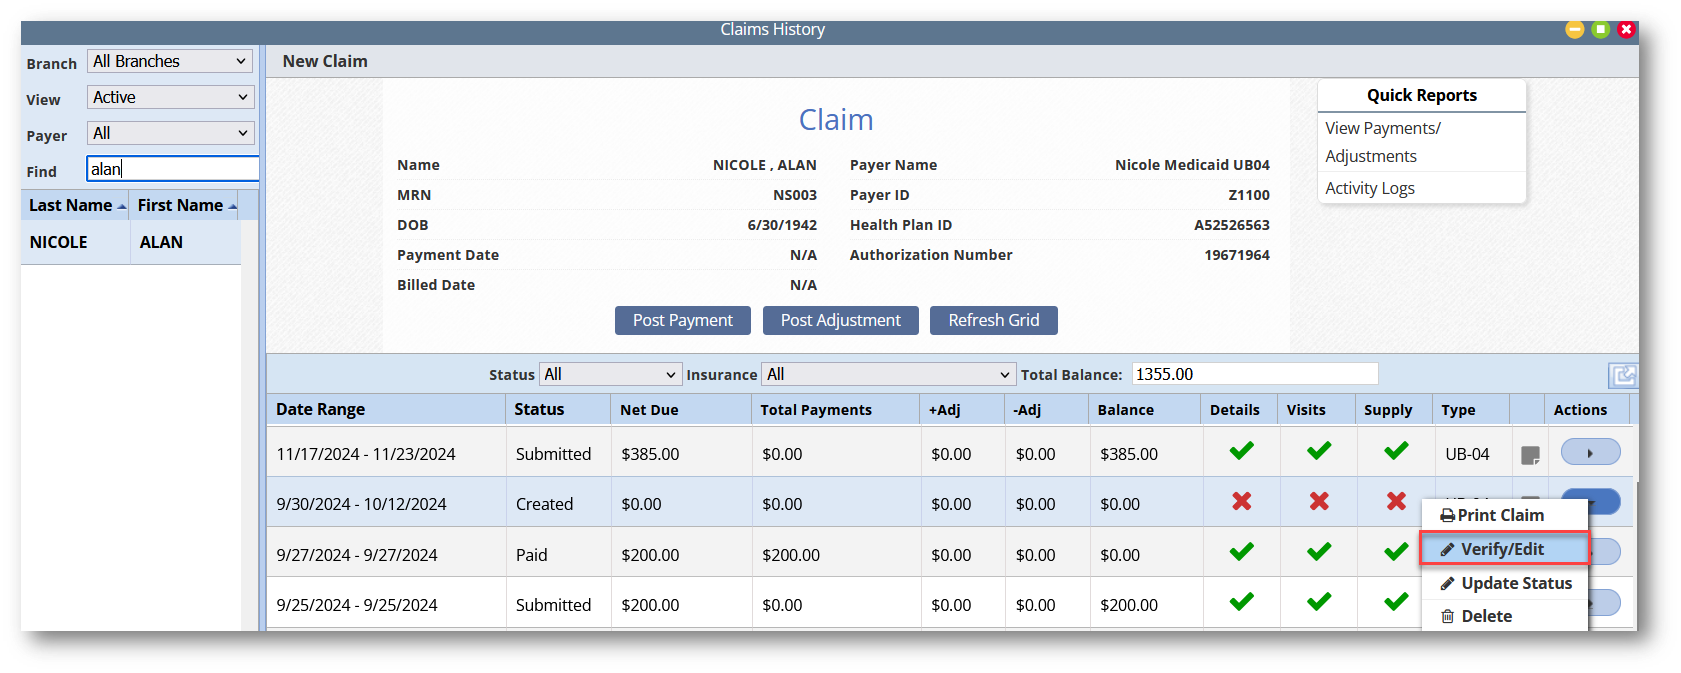Click the green Details checkmark for 11/17/2024 claim
1681x673 pixels.
pos(1241,452)
